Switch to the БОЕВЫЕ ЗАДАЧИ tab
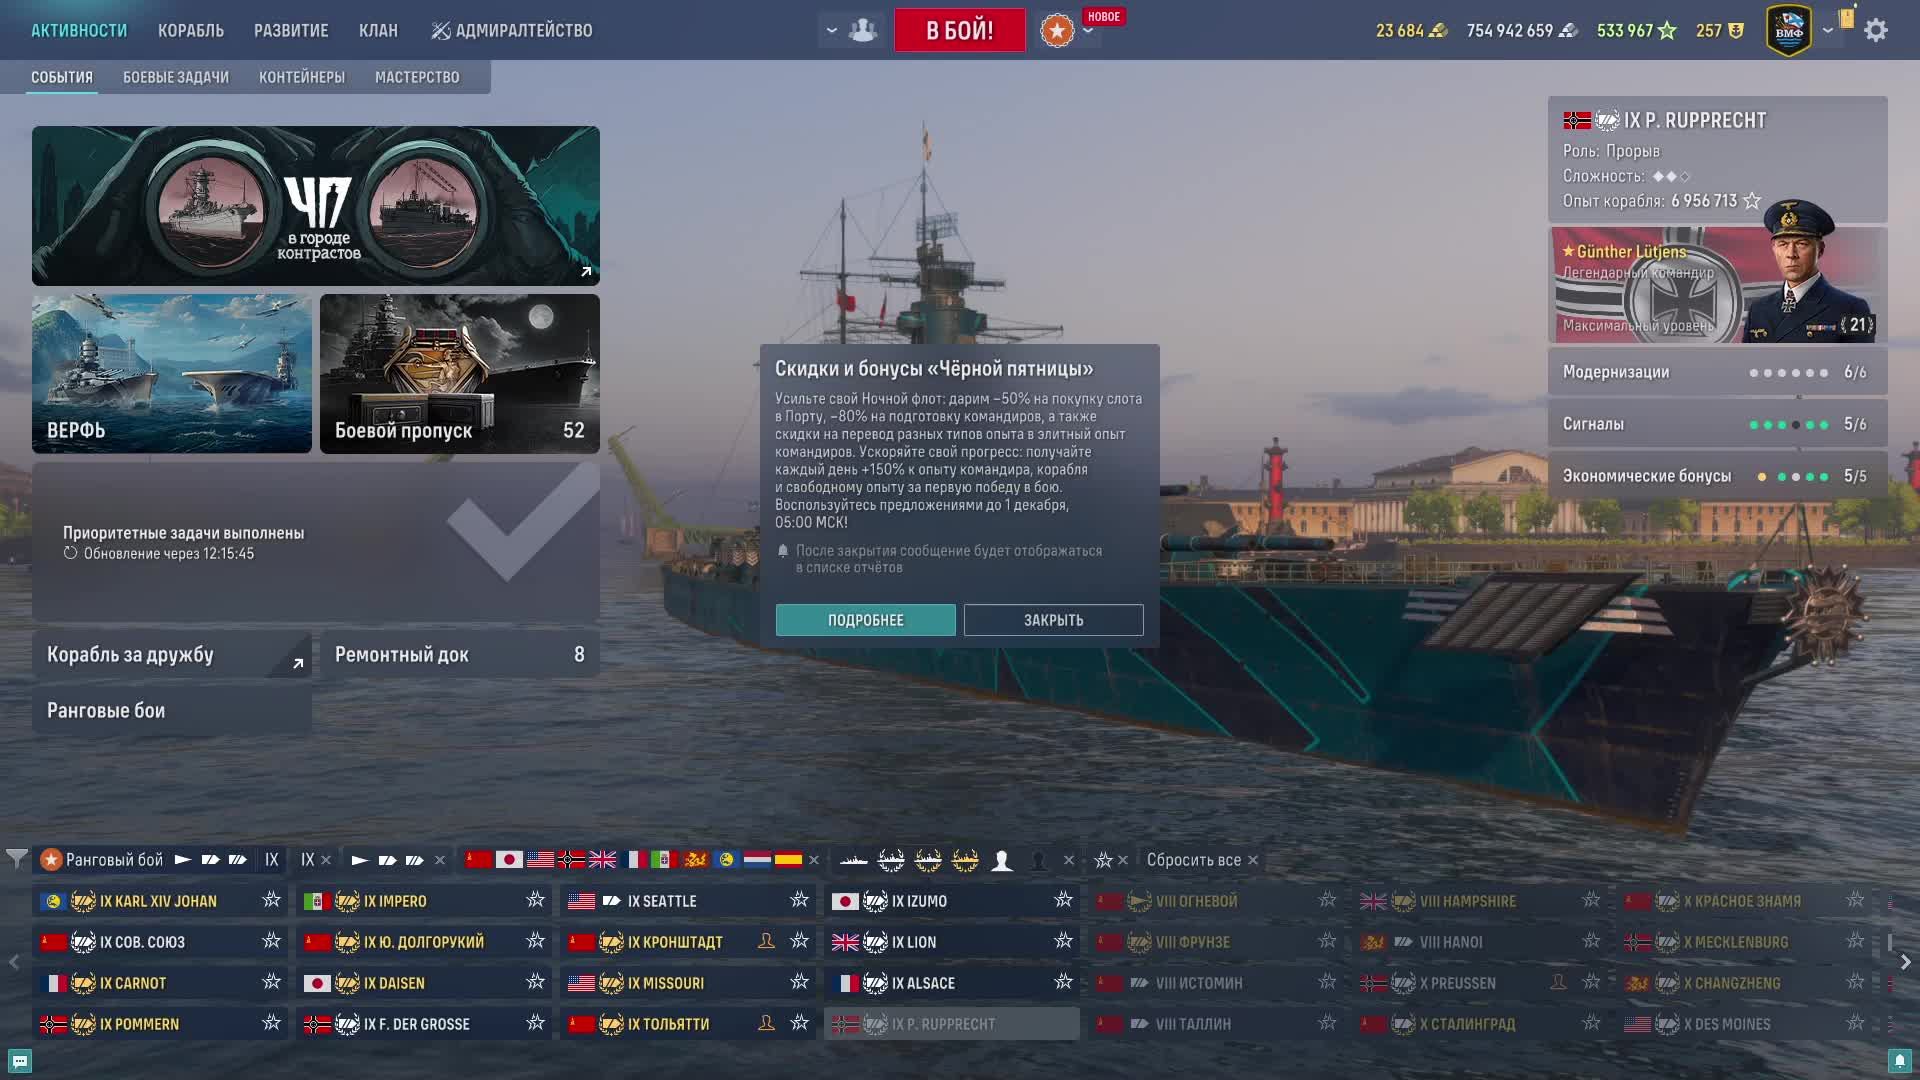This screenshot has width=1920, height=1080. click(176, 77)
